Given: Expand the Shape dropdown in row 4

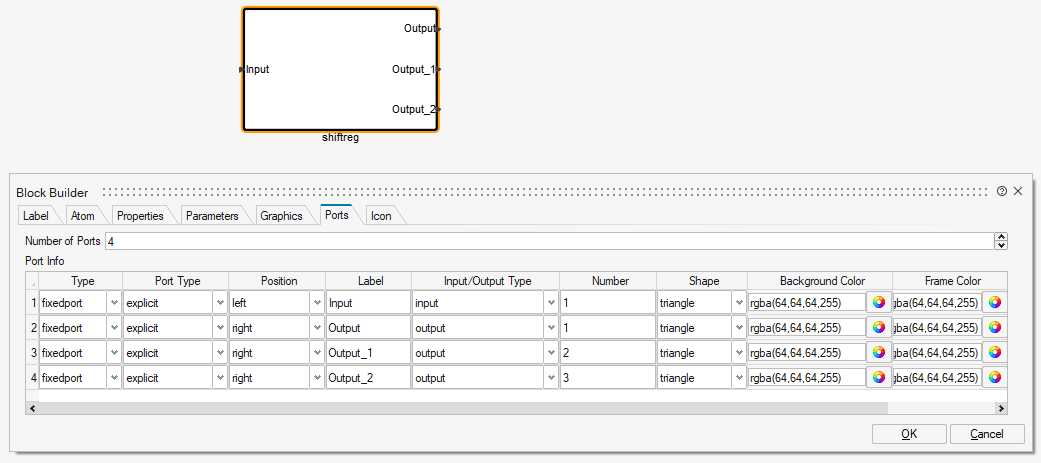Looking at the screenshot, I should point(738,378).
